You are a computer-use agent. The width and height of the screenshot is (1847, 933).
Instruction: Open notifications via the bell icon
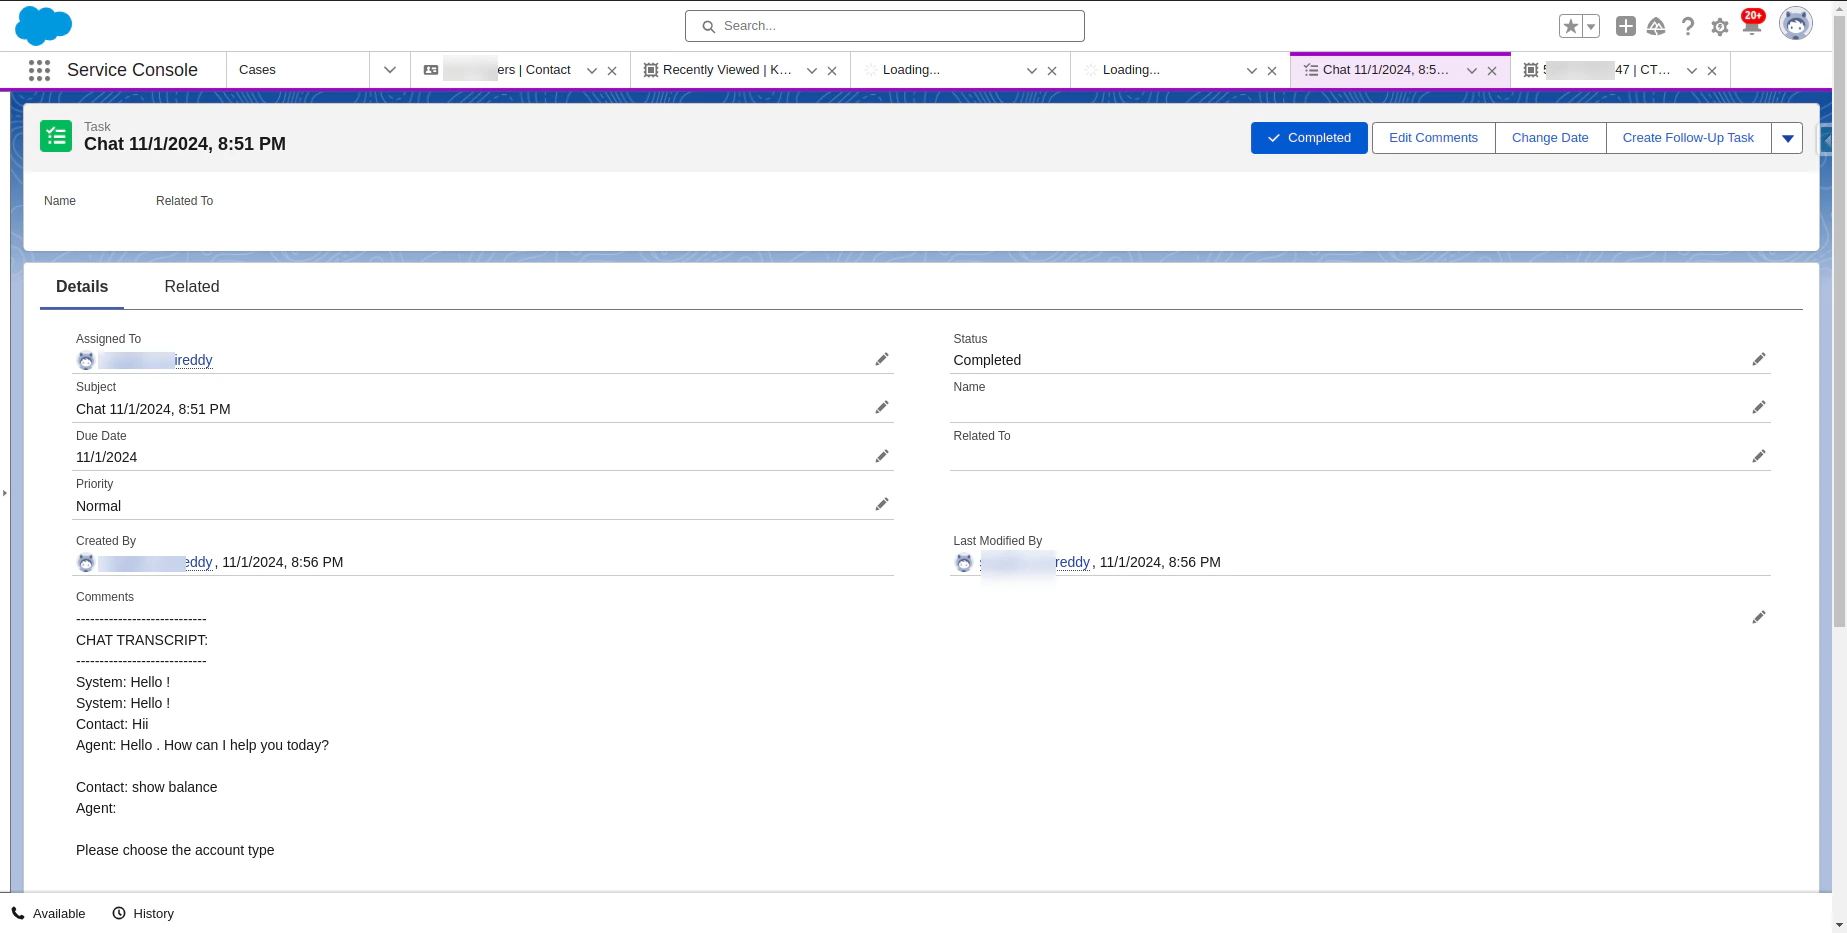(x=1752, y=26)
